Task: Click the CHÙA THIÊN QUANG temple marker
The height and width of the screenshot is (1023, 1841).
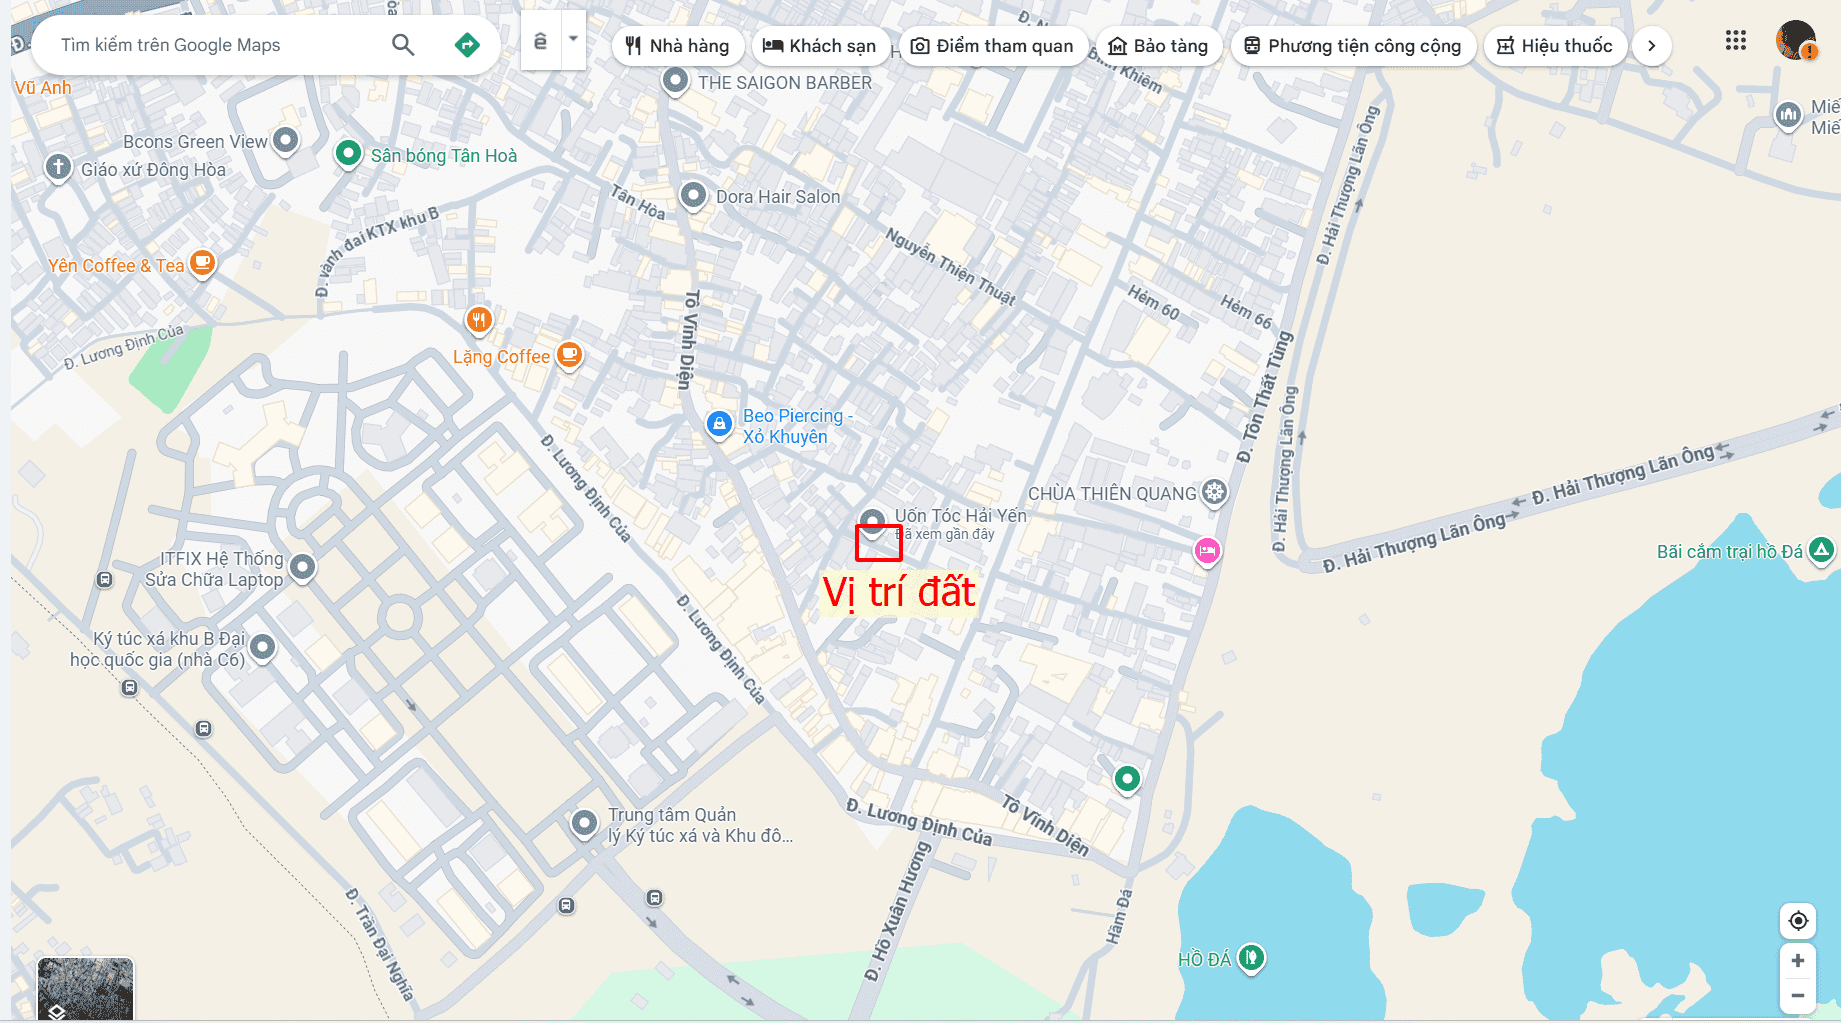Action: pyautogui.click(x=1215, y=492)
